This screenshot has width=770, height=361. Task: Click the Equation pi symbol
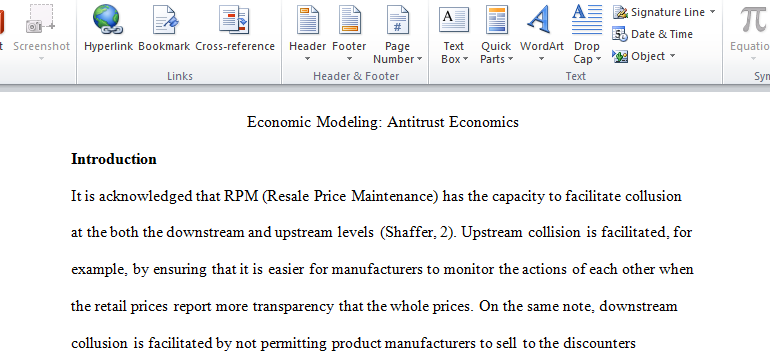coord(753,20)
